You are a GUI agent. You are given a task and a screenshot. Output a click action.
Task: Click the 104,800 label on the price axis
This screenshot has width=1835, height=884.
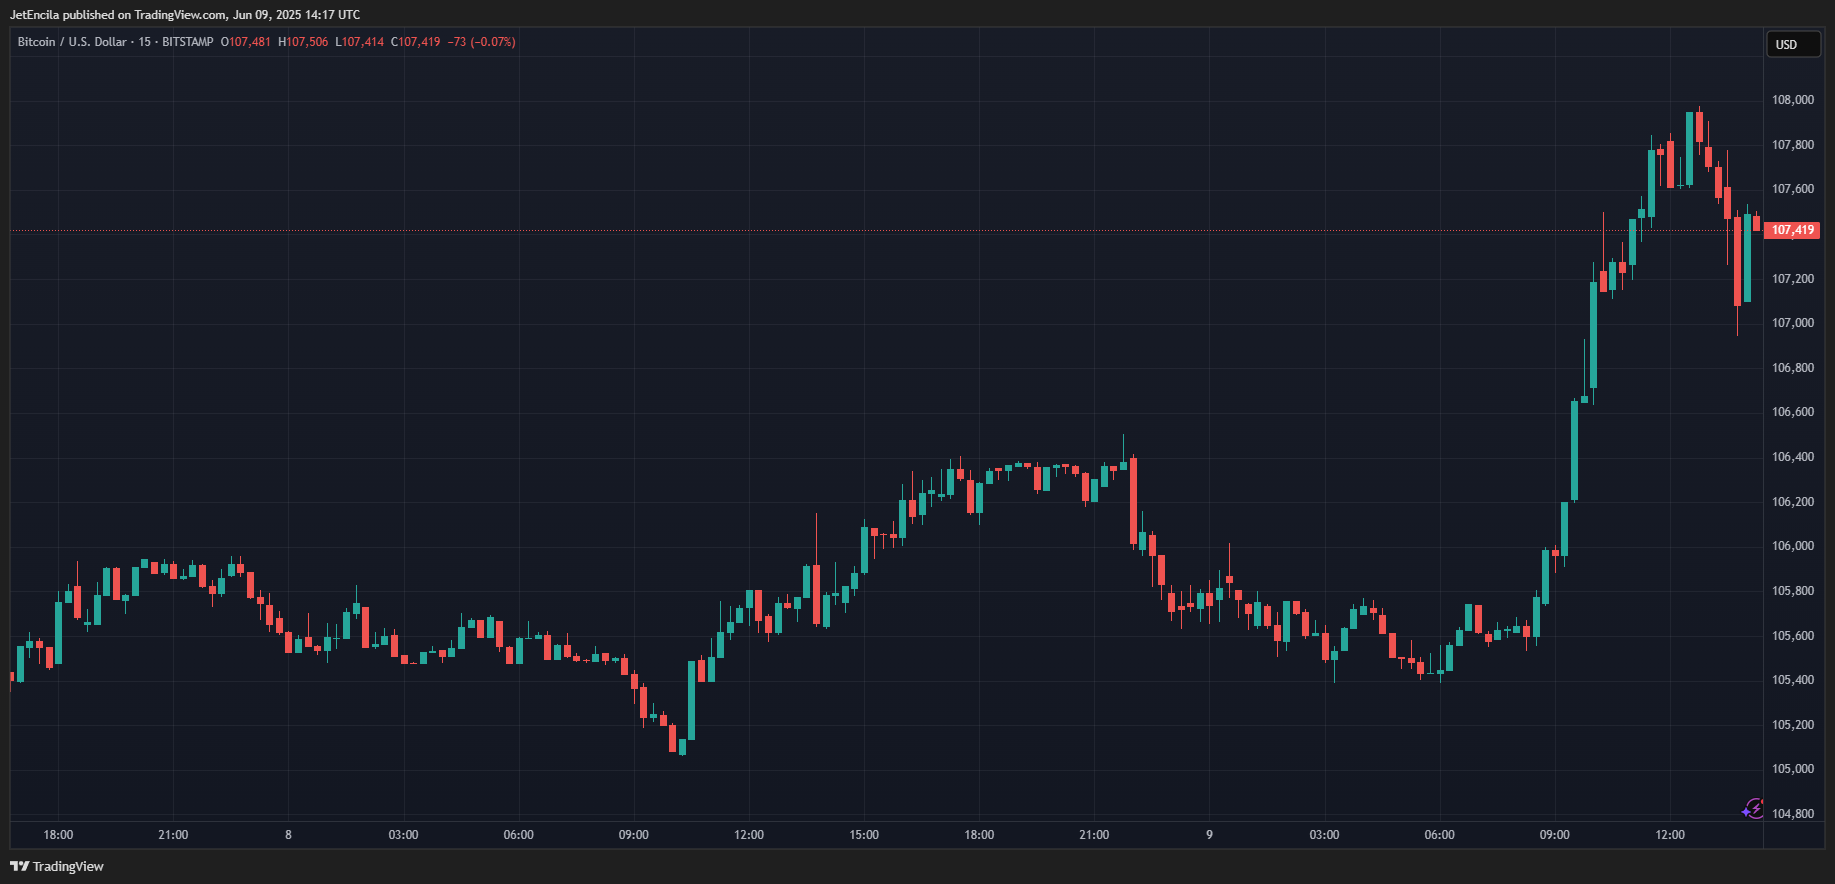tap(1792, 814)
